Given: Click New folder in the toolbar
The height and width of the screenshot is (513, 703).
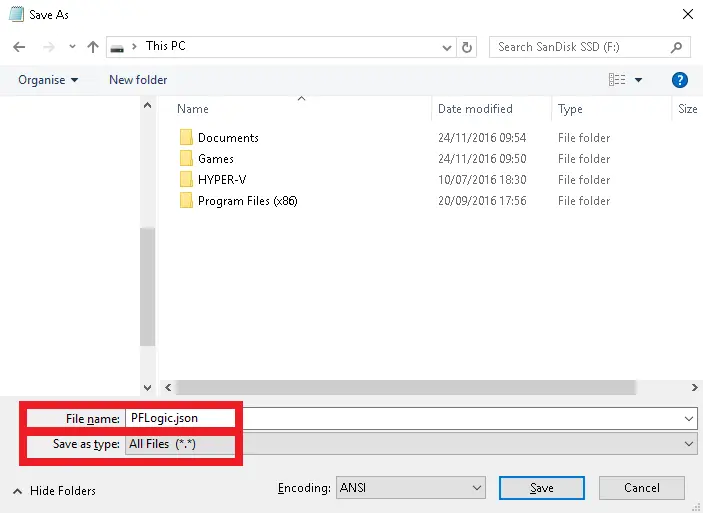Looking at the screenshot, I should click(x=138, y=80).
